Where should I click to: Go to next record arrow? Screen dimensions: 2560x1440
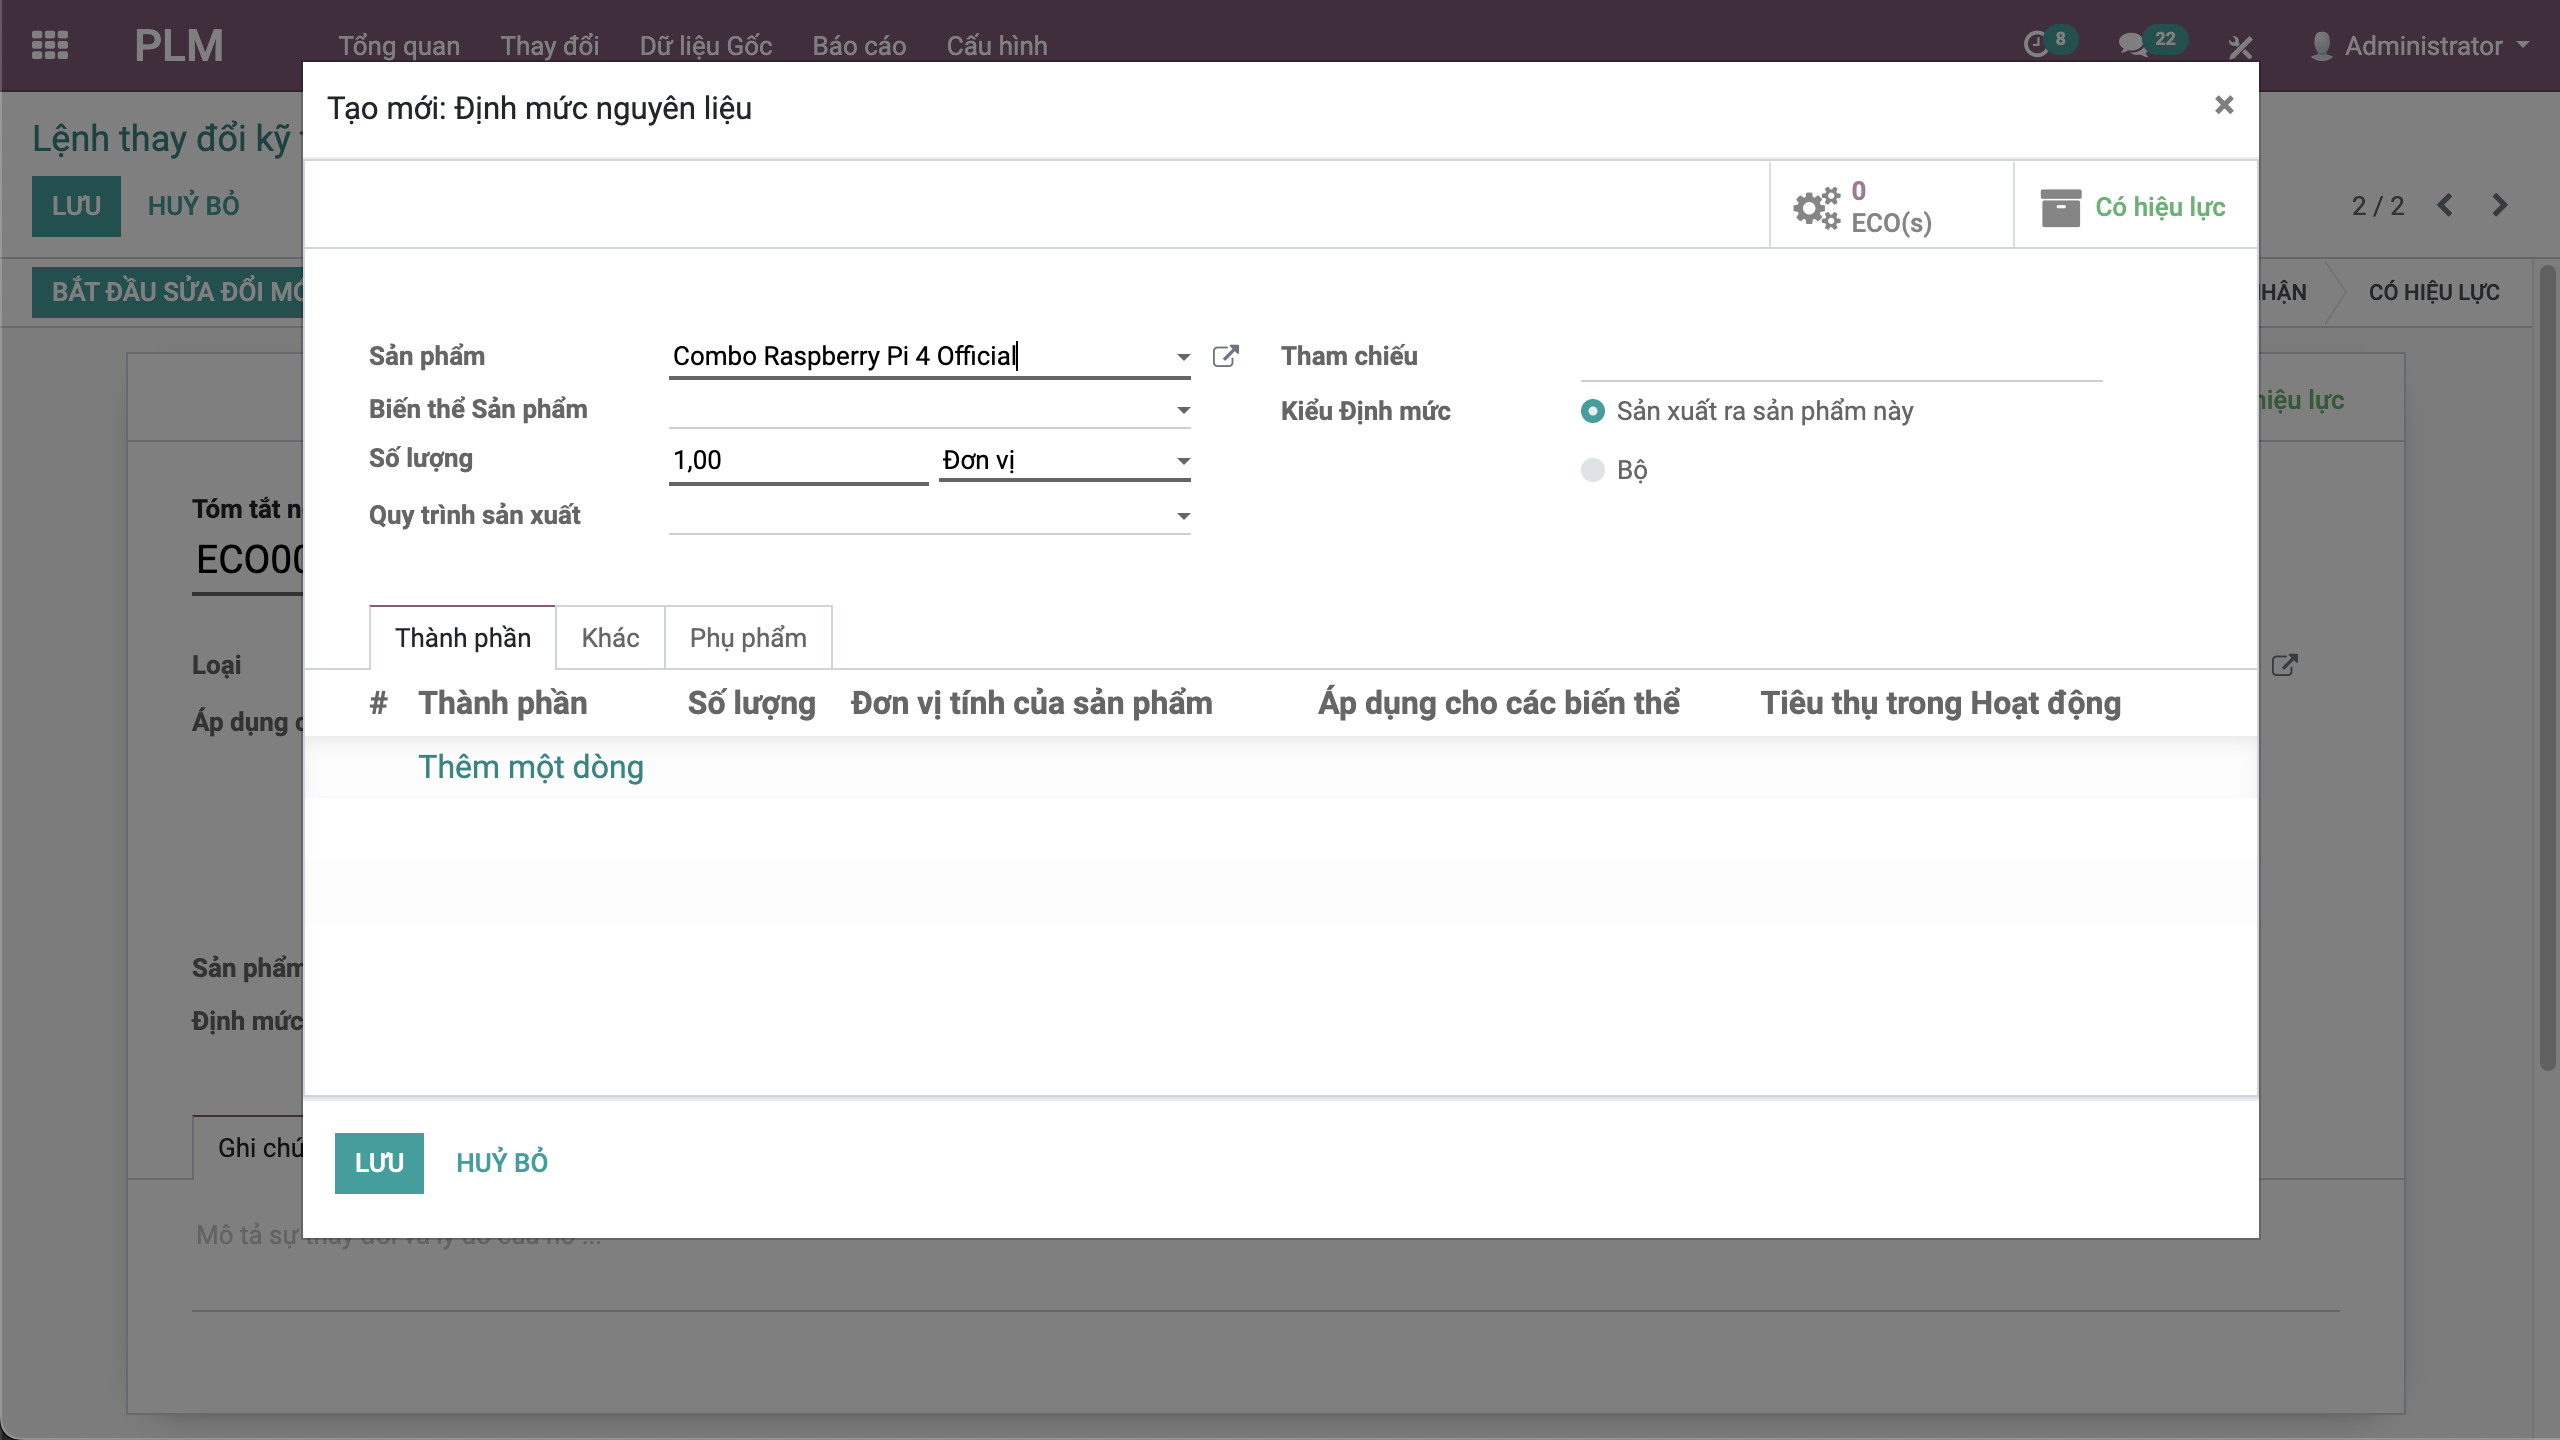(x=2500, y=205)
